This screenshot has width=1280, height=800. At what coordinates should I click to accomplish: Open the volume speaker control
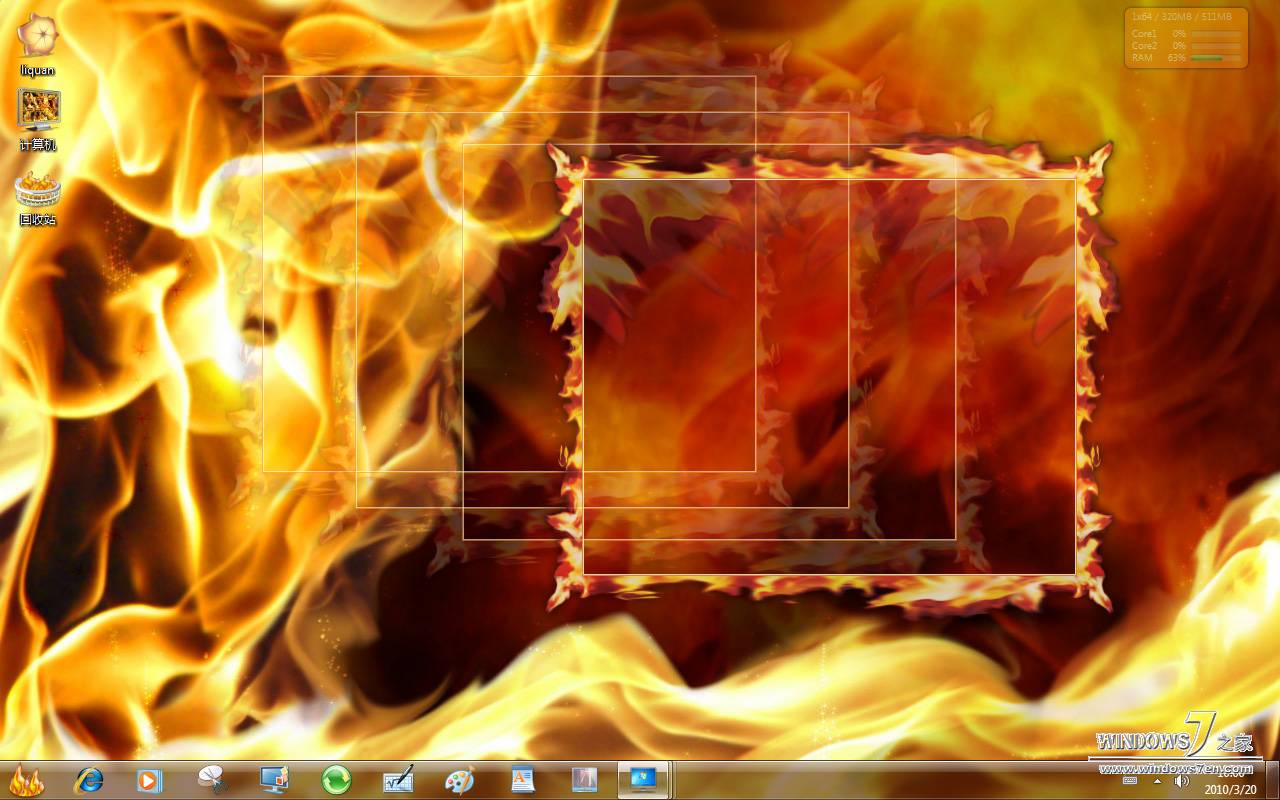(x=1181, y=780)
